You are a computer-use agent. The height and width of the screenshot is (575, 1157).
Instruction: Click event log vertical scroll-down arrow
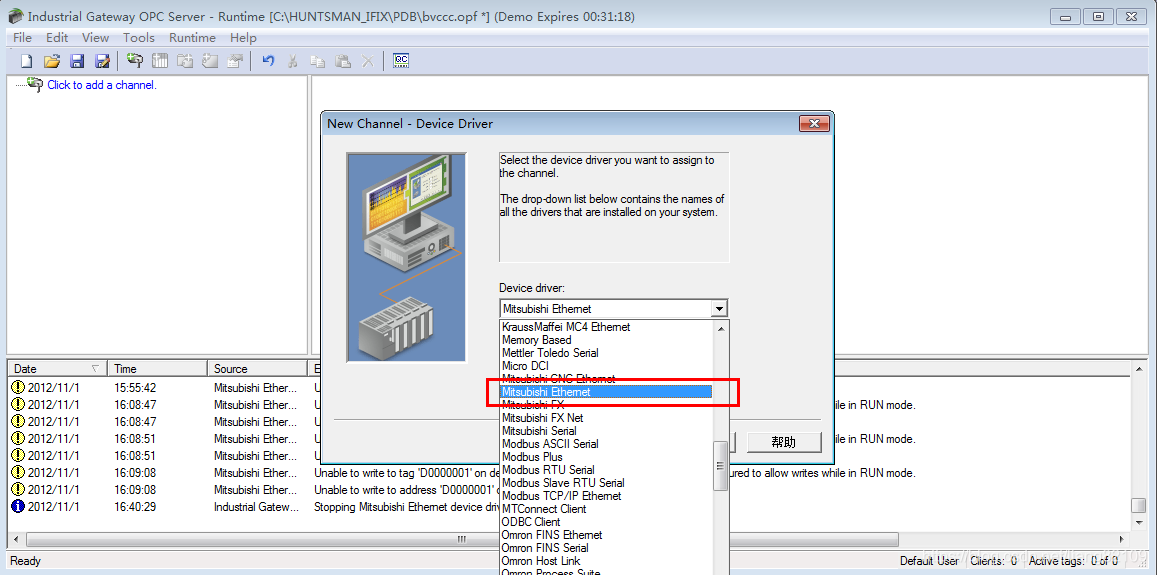click(1139, 525)
